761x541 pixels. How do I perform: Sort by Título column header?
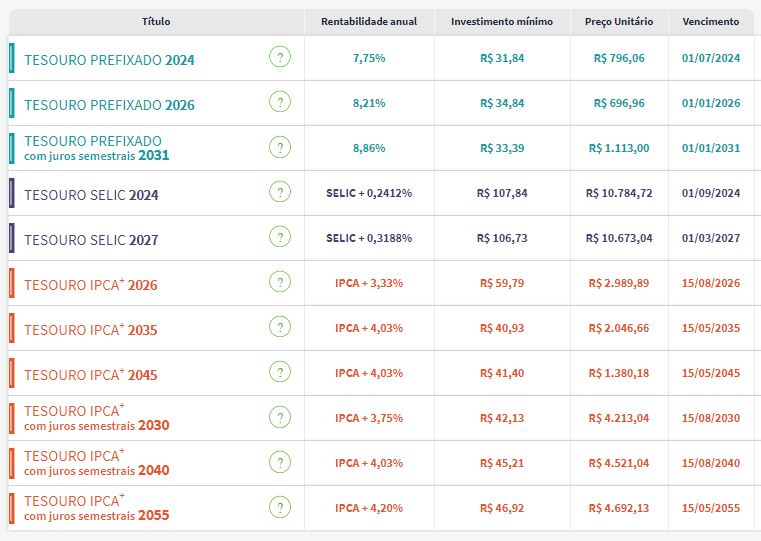[156, 21]
